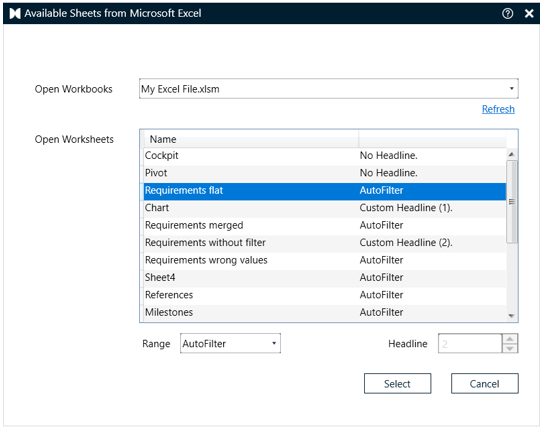Screen dimensions: 544x430
Task: Select Requirements wrong values worksheet
Action: coord(325,260)
